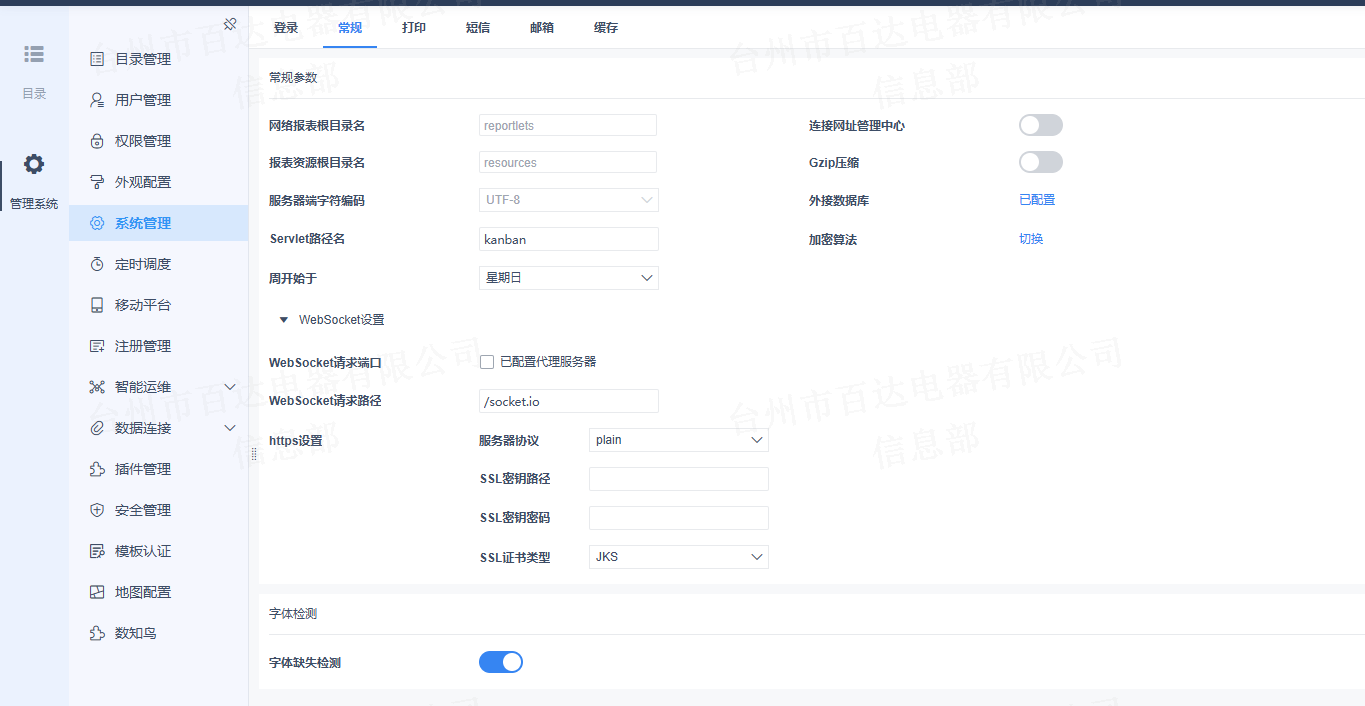Collapse the WebSocket设置 section triangle

284,320
